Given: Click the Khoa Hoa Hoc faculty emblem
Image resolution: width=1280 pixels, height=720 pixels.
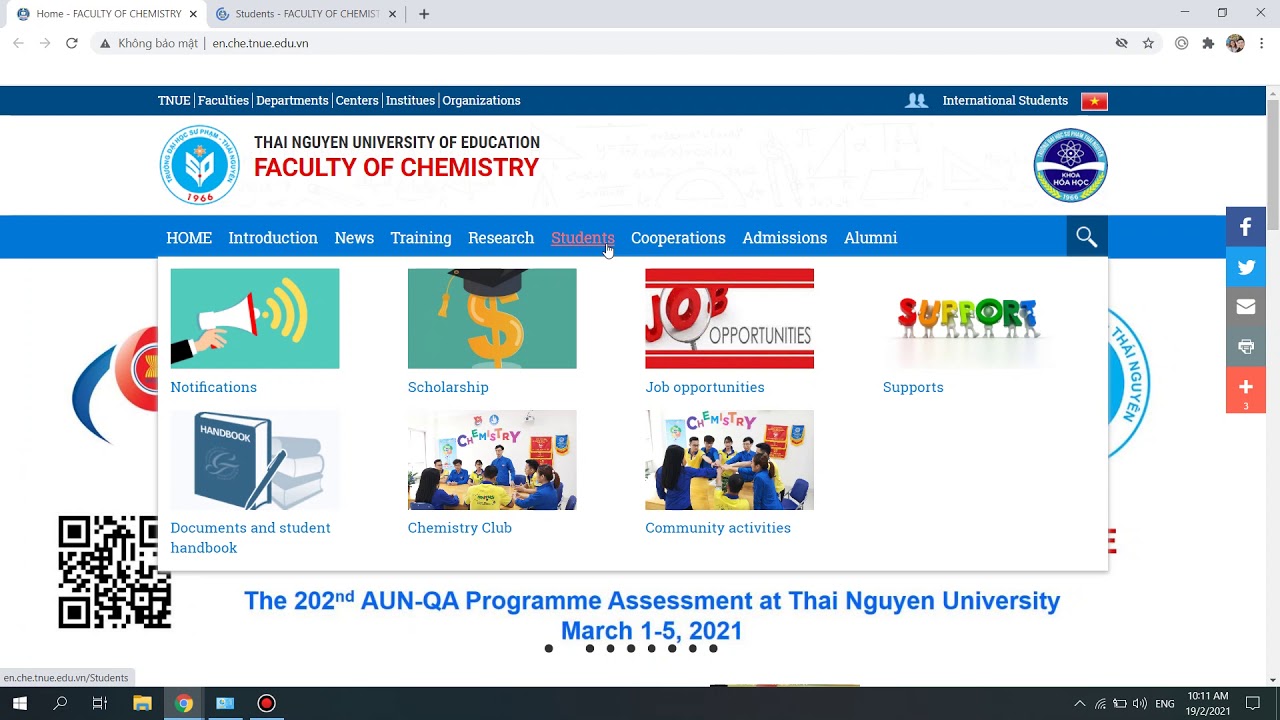Looking at the screenshot, I should [1070, 165].
